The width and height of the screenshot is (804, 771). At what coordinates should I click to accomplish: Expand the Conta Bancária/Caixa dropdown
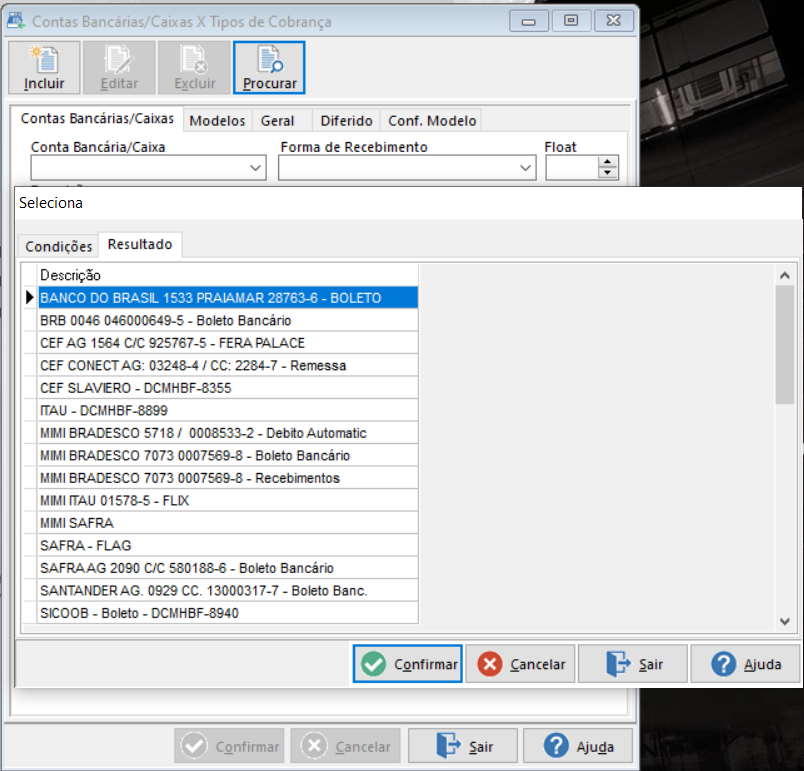pos(255,168)
